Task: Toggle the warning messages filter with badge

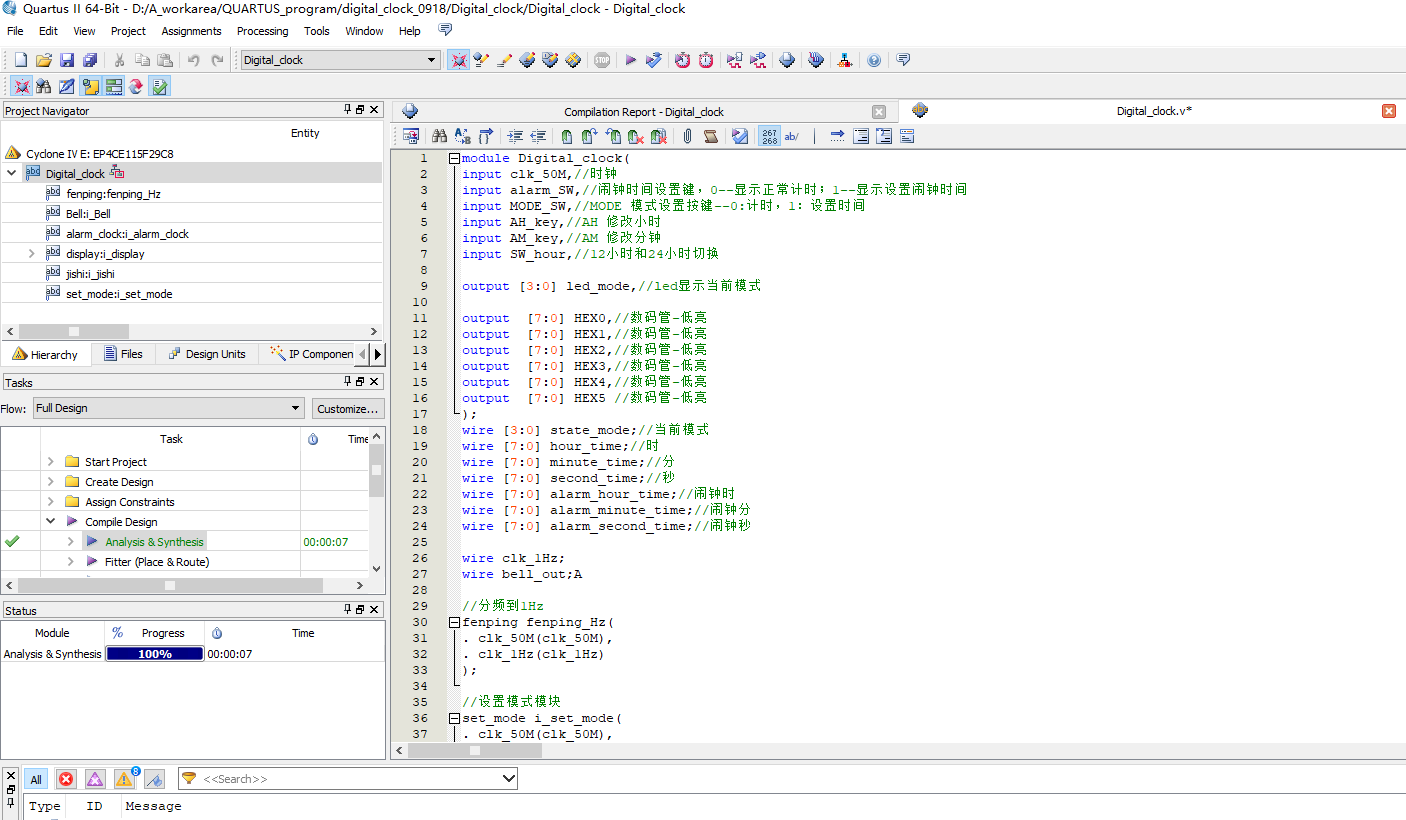Action: click(125, 779)
